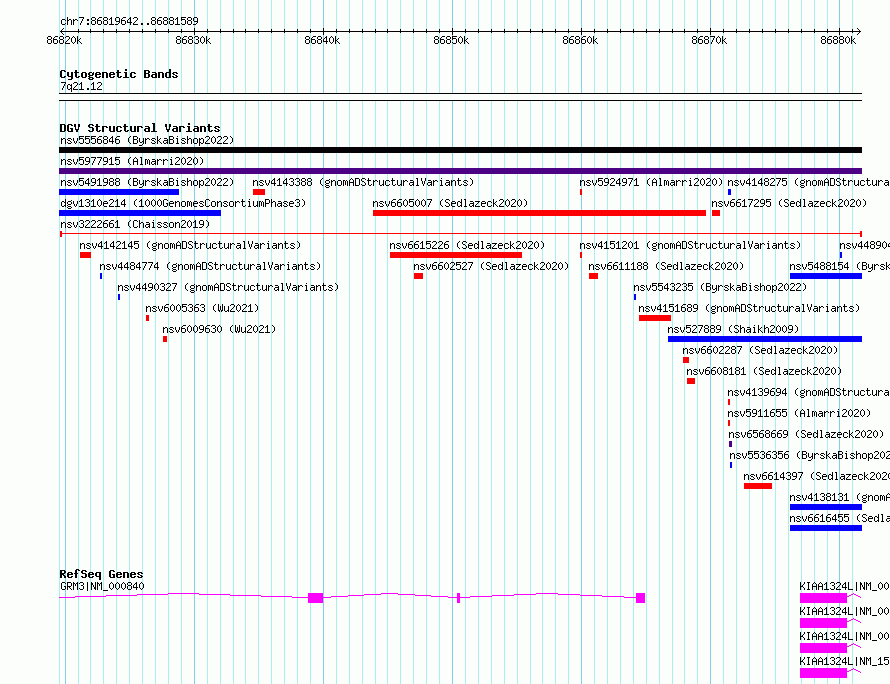This screenshot has height=684, width=890.
Task: Select the first KIAA1324L transcript block
Action: pyautogui.click(x=824, y=598)
